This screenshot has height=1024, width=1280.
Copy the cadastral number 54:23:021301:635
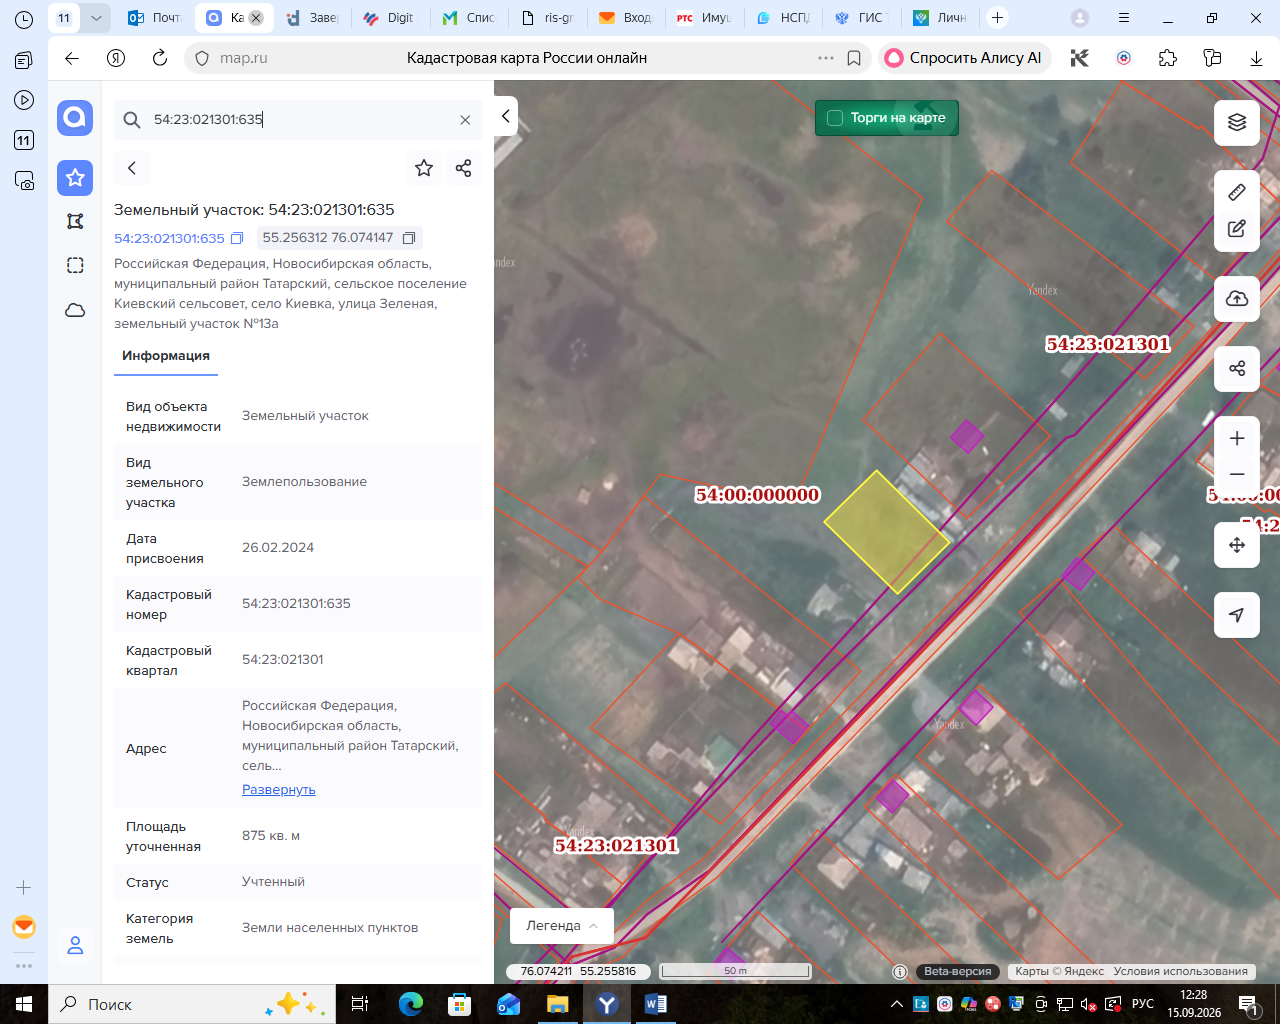point(237,238)
